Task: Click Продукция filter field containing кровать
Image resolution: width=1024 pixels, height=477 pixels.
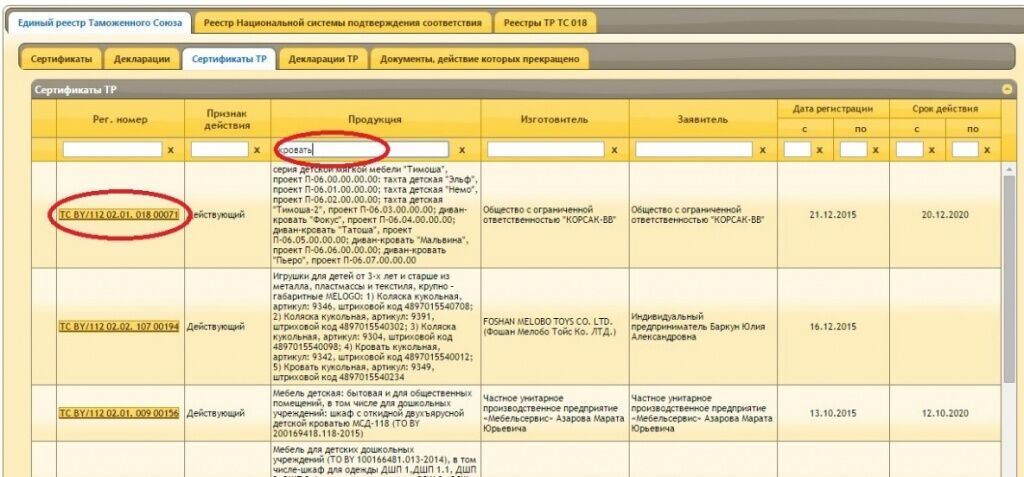Action: tap(362, 150)
